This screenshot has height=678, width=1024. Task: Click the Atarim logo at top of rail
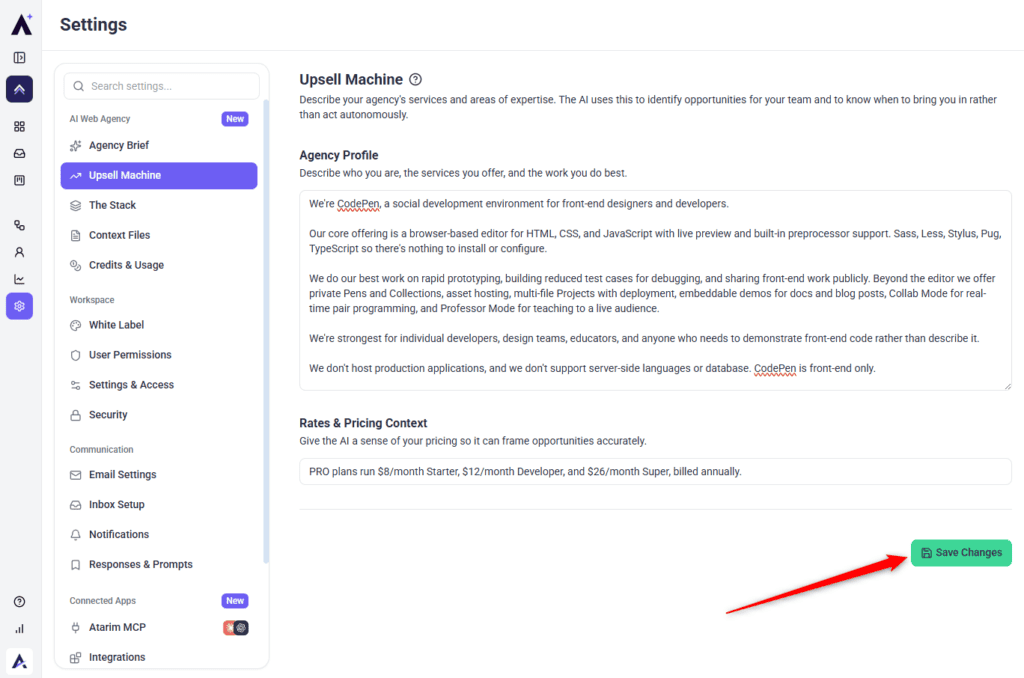[22, 24]
